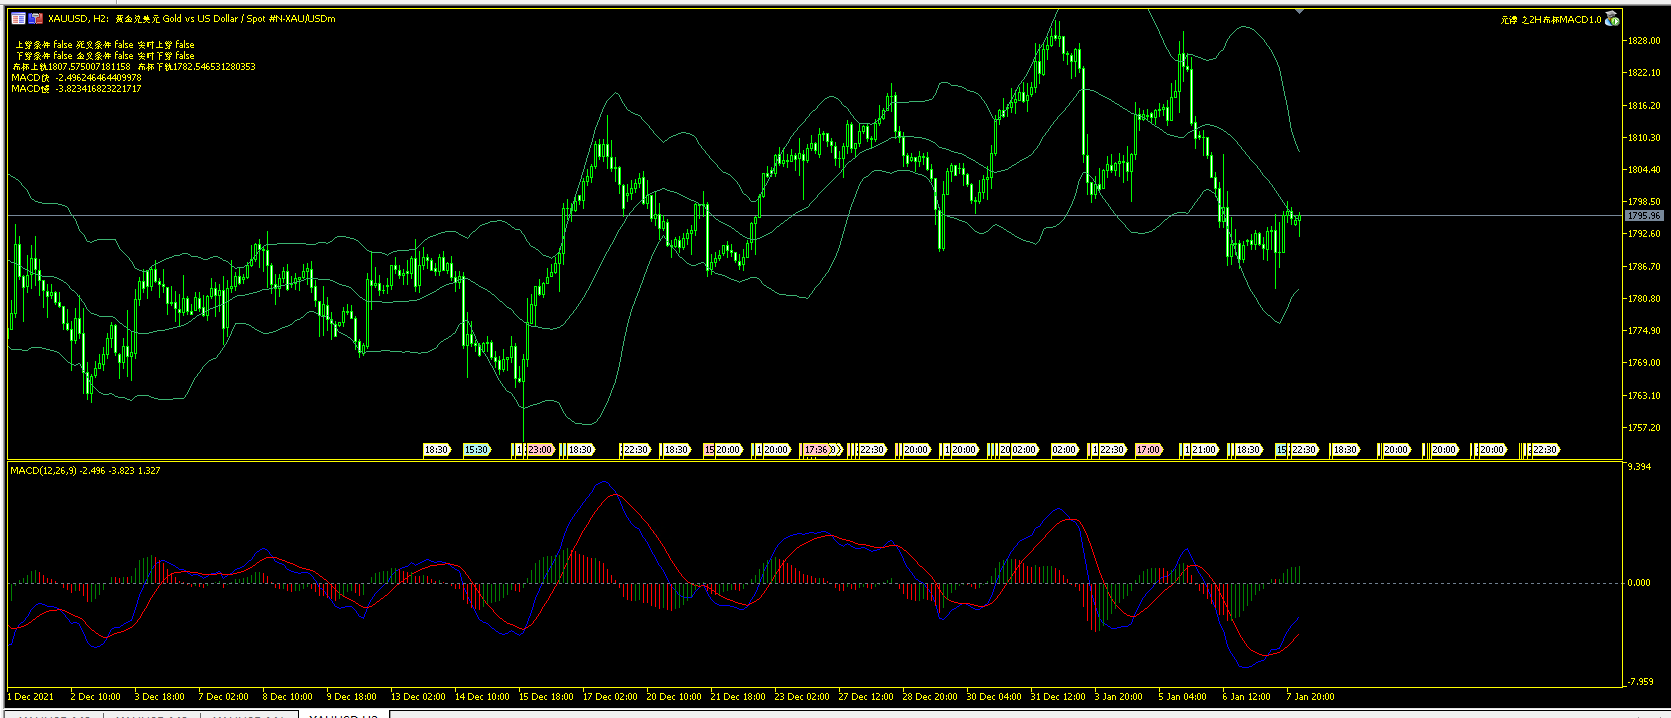The height and width of the screenshot is (718, 1671).
Task: Click the chart shift triangle marker on top edge
Action: click(x=1299, y=11)
